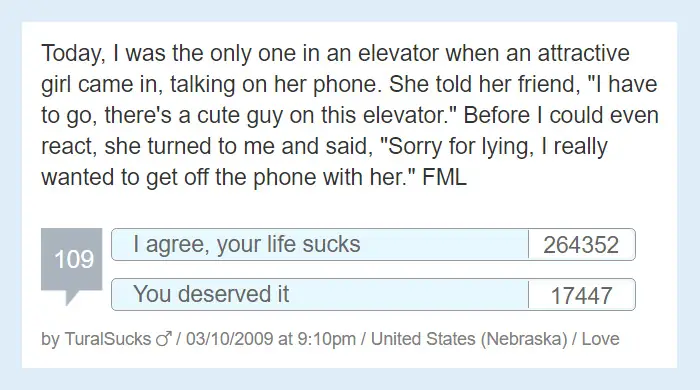Click the quote "Sorry for lying"
The width and height of the screenshot is (700, 390).
pyautogui.click(x=456, y=146)
